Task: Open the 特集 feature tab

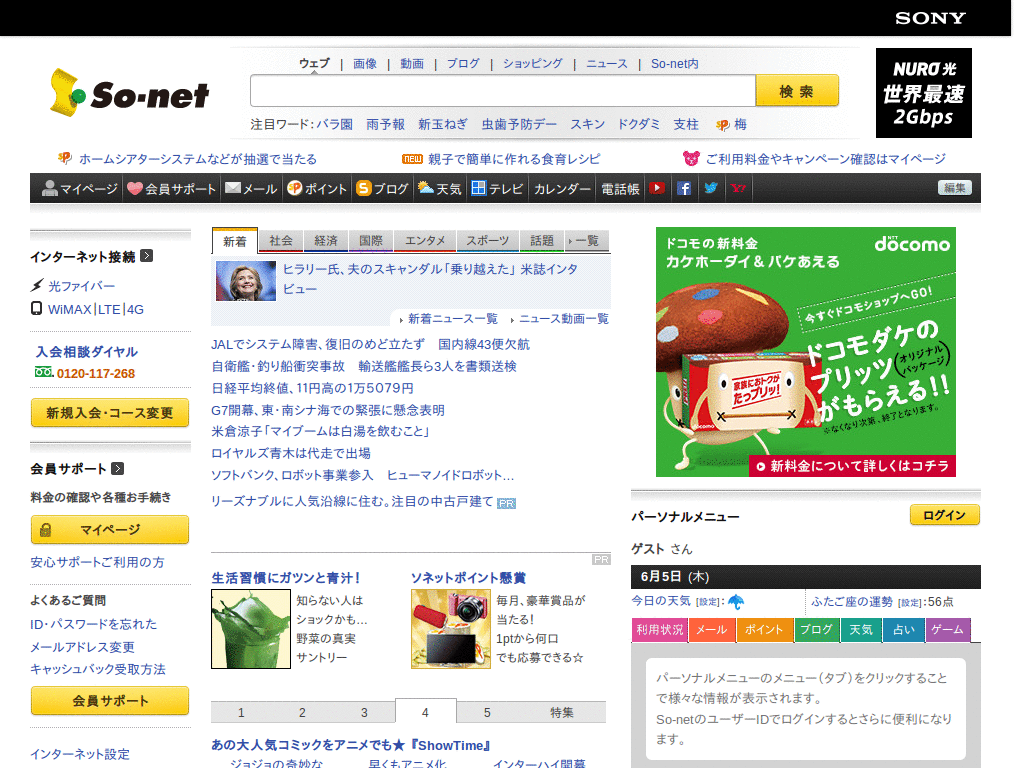Action: pyautogui.click(x=562, y=712)
